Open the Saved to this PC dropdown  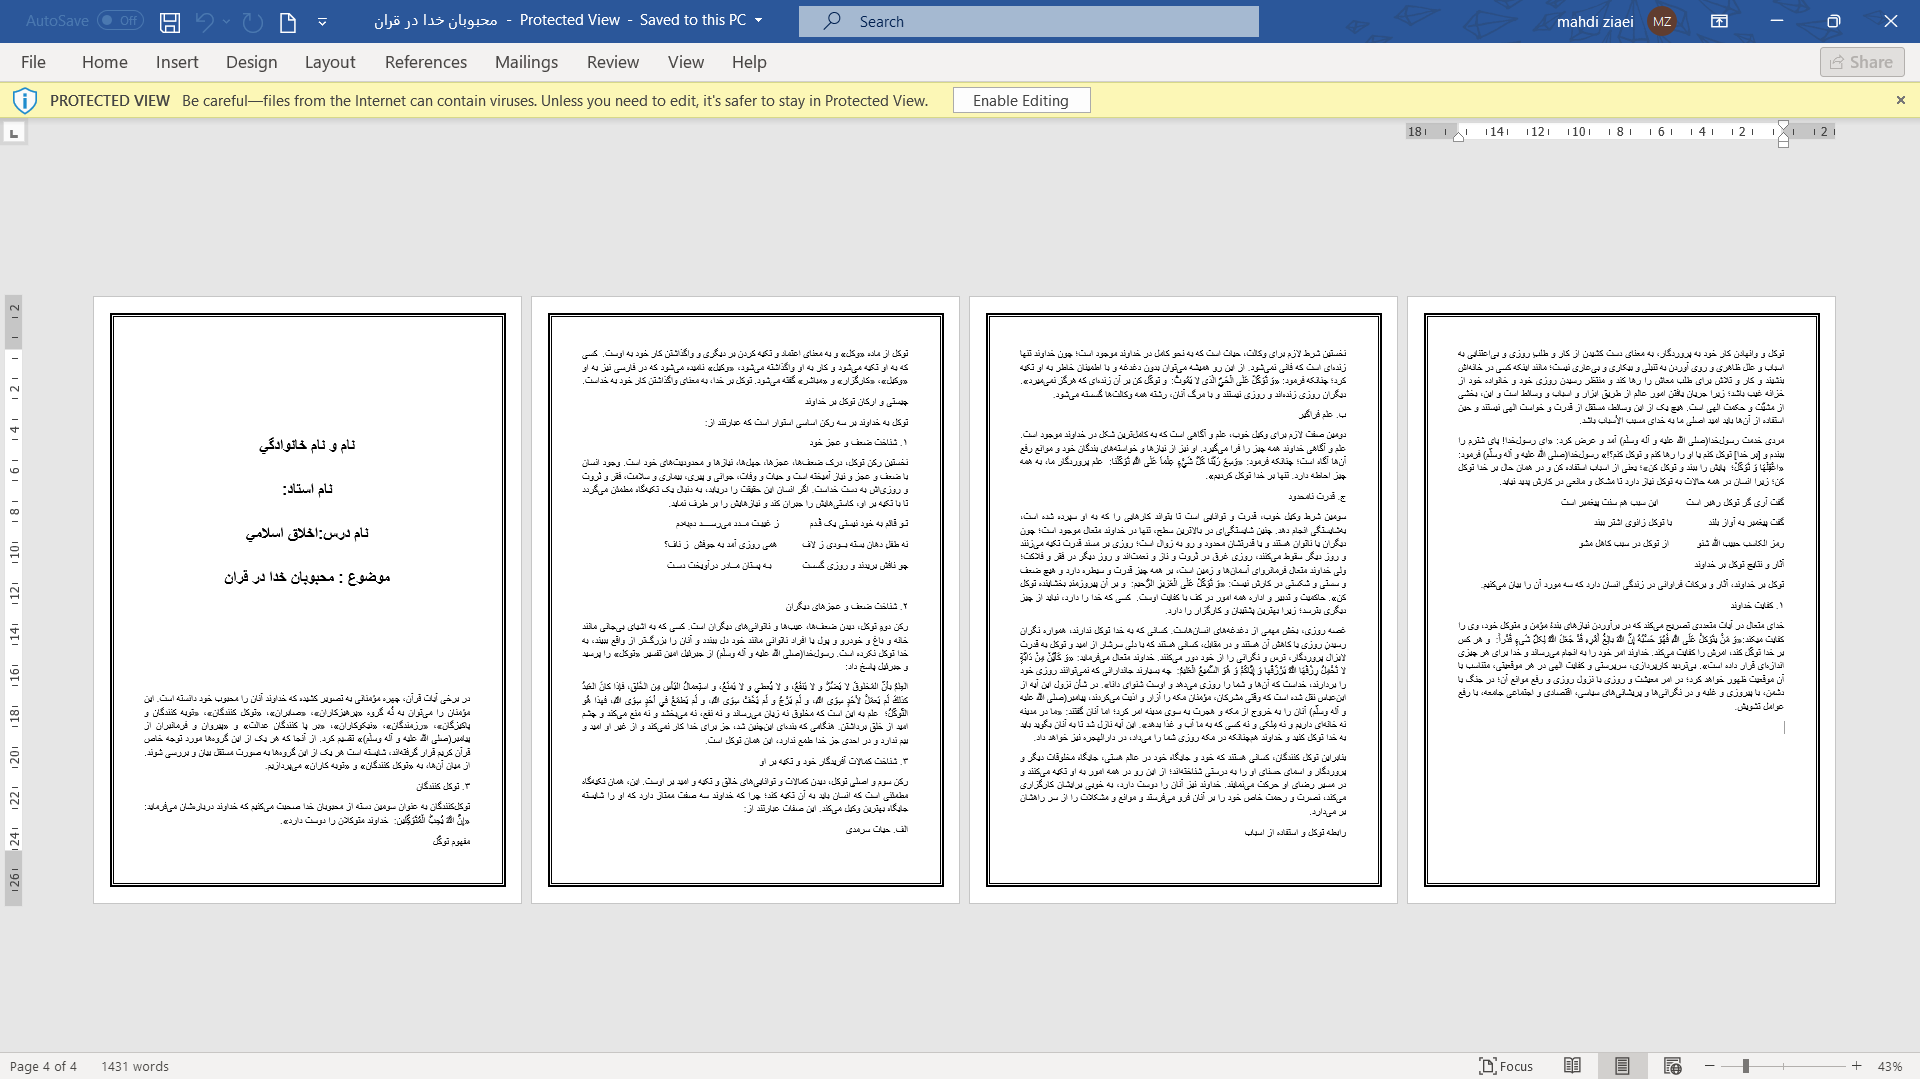pyautogui.click(x=758, y=20)
